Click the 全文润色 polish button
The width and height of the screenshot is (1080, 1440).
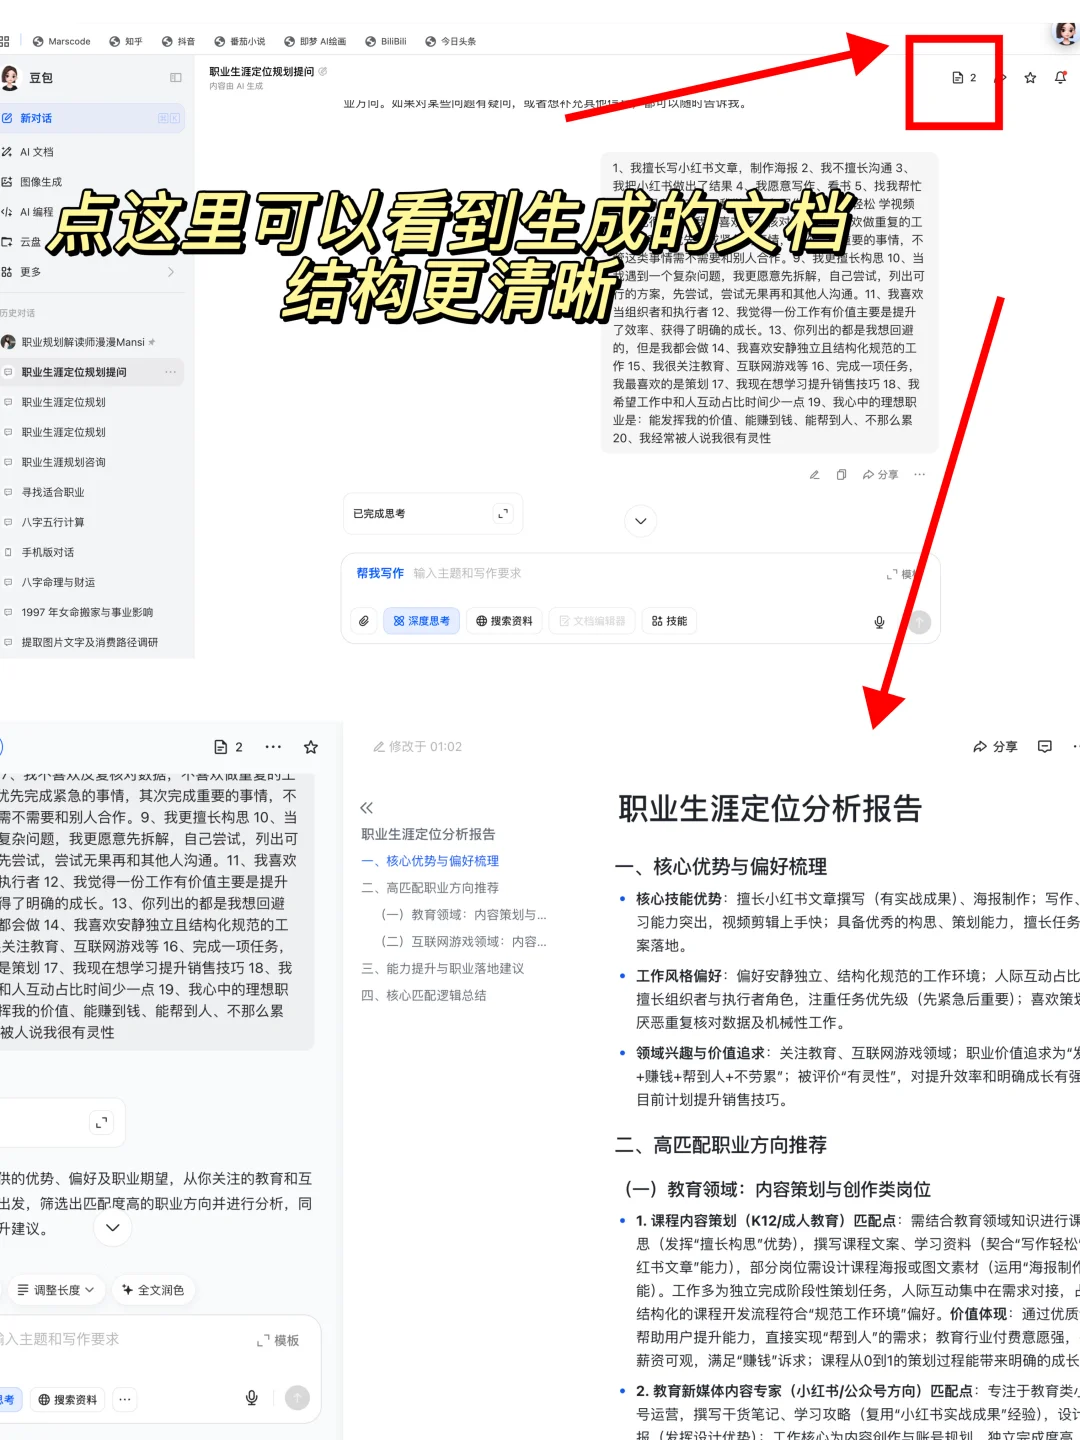pos(153,1290)
